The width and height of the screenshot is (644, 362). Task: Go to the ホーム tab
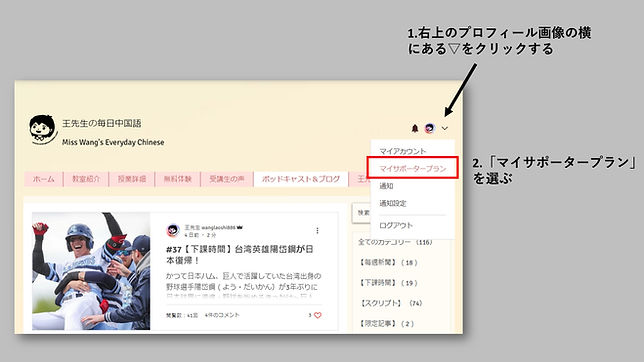click(44, 179)
